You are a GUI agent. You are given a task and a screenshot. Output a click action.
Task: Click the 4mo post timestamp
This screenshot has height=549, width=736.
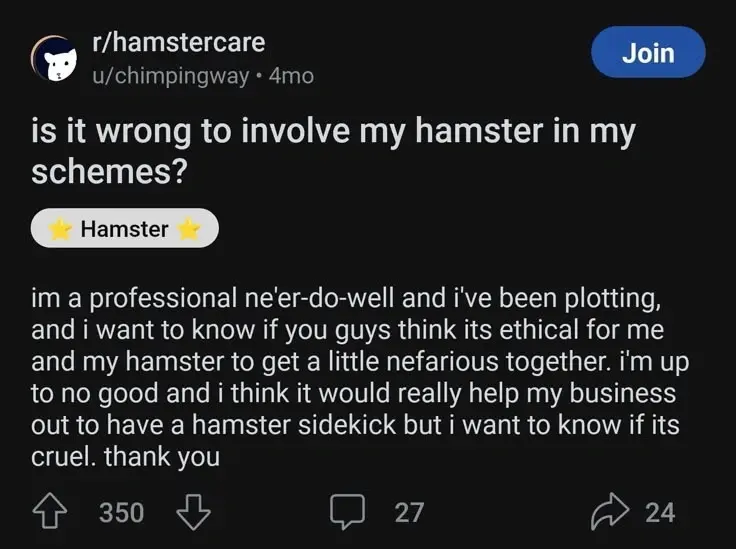tap(291, 76)
